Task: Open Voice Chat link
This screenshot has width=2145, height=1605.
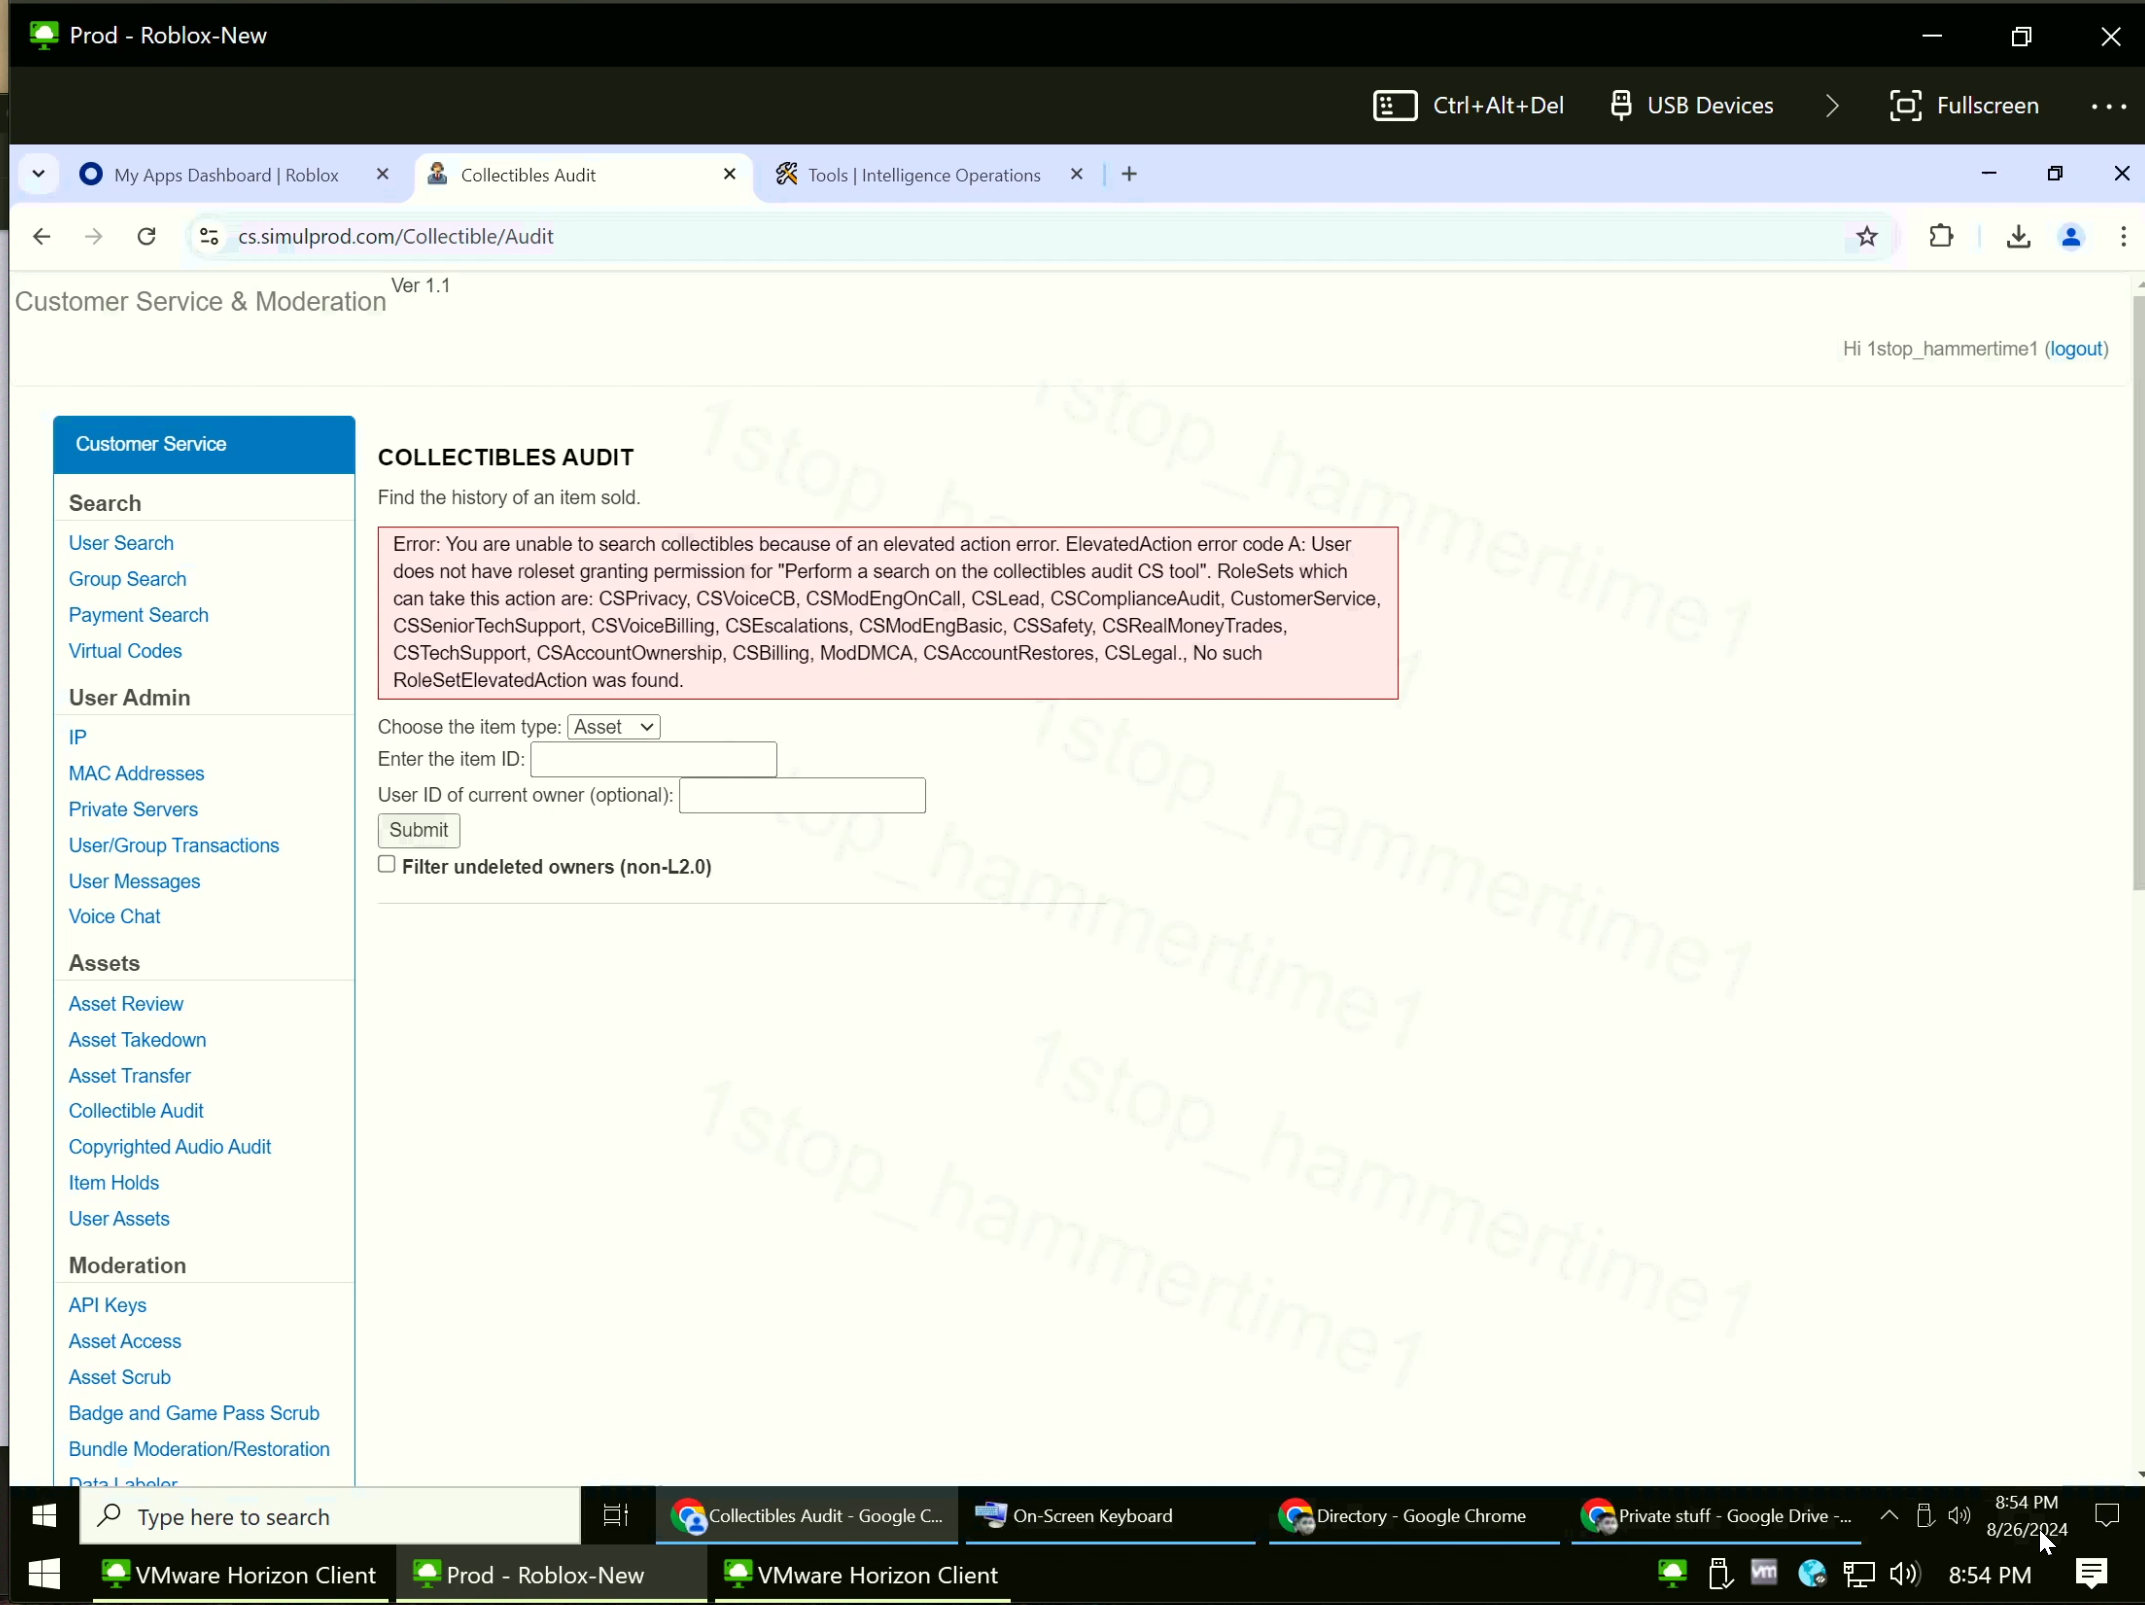Action: pos(114,916)
